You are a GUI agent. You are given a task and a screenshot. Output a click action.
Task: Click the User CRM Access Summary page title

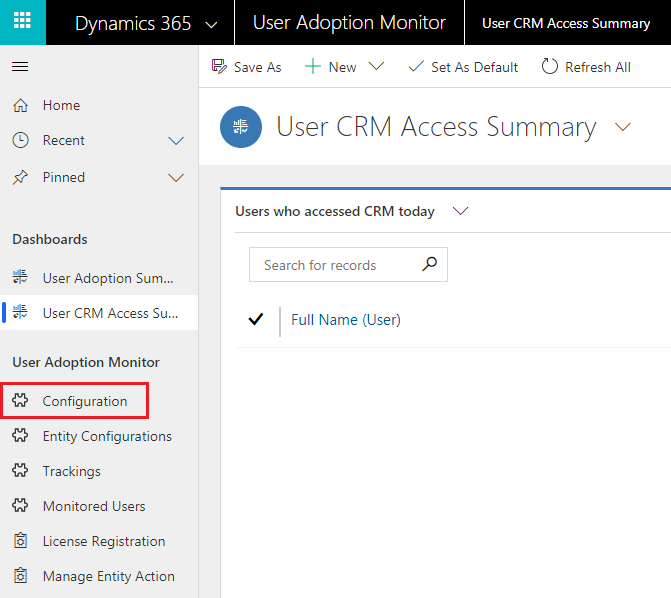click(x=436, y=127)
